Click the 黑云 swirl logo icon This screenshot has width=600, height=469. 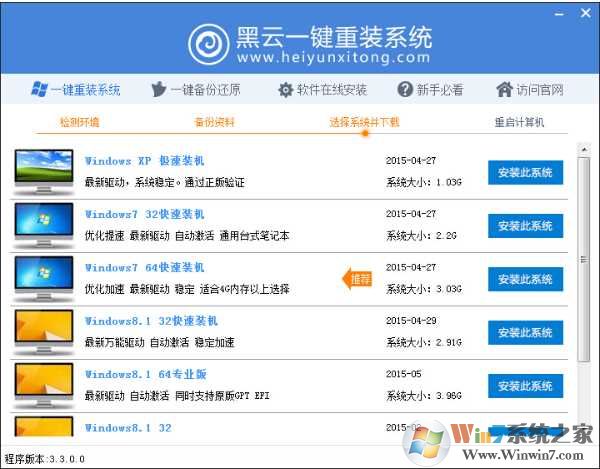click(x=209, y=44)
